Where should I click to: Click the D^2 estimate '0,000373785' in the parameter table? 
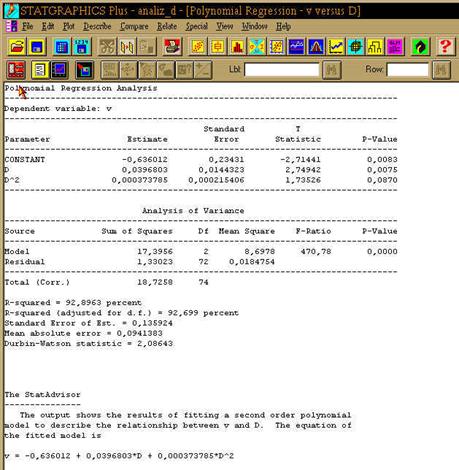tap(140, 180)
